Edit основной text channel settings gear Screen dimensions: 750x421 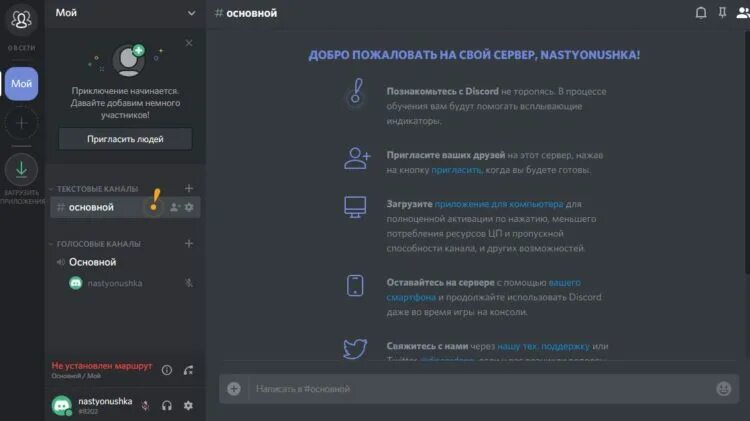(x=189, y=207)
